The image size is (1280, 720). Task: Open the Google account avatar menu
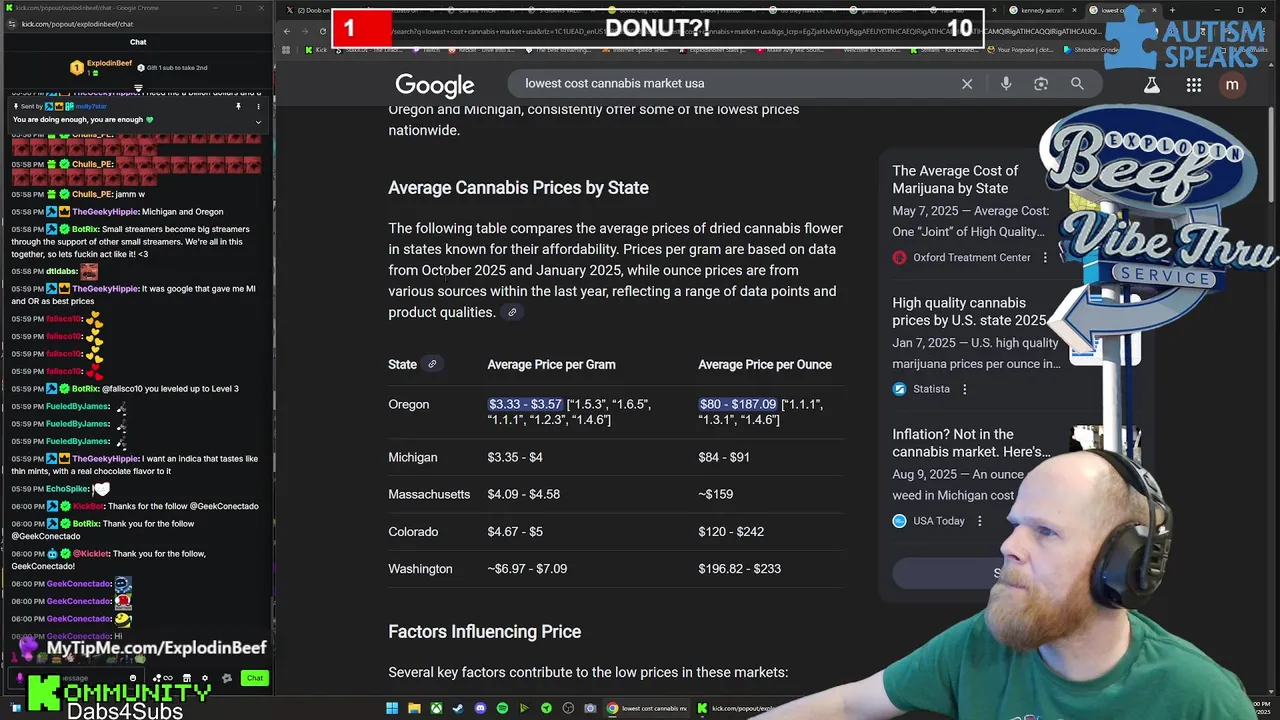pos(1232,85)
